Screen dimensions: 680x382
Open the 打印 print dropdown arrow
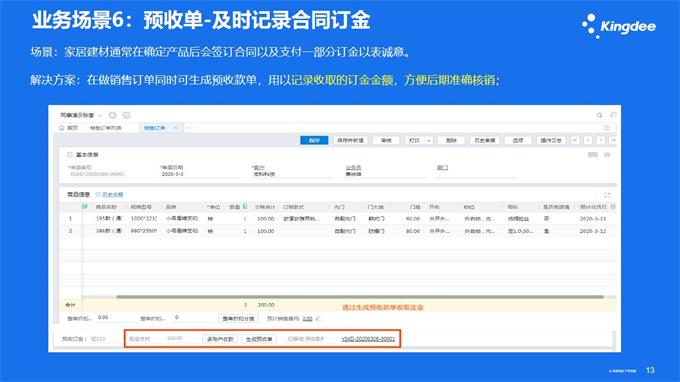429,140
